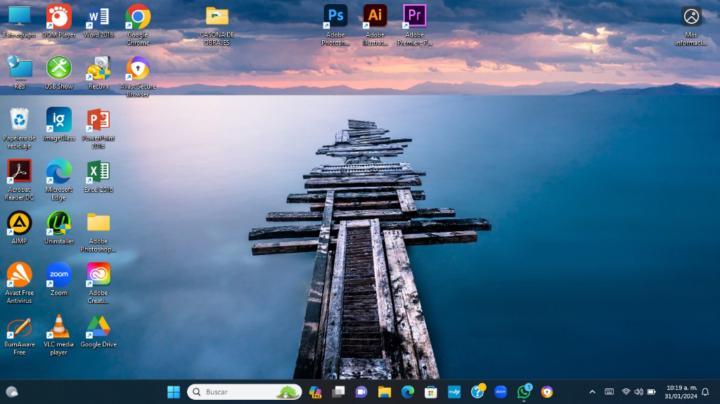720x404 pixels.
Task: Select the Adobe Photoshop Ps desktop shortcut
Action: (x=335, y=25)
